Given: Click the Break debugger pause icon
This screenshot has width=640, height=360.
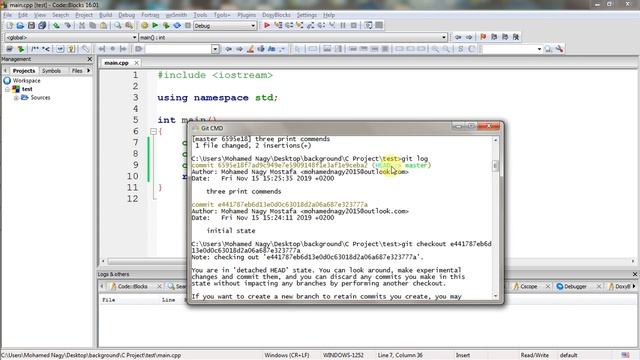Looking at the screenshot, I should tap(343, 25).
